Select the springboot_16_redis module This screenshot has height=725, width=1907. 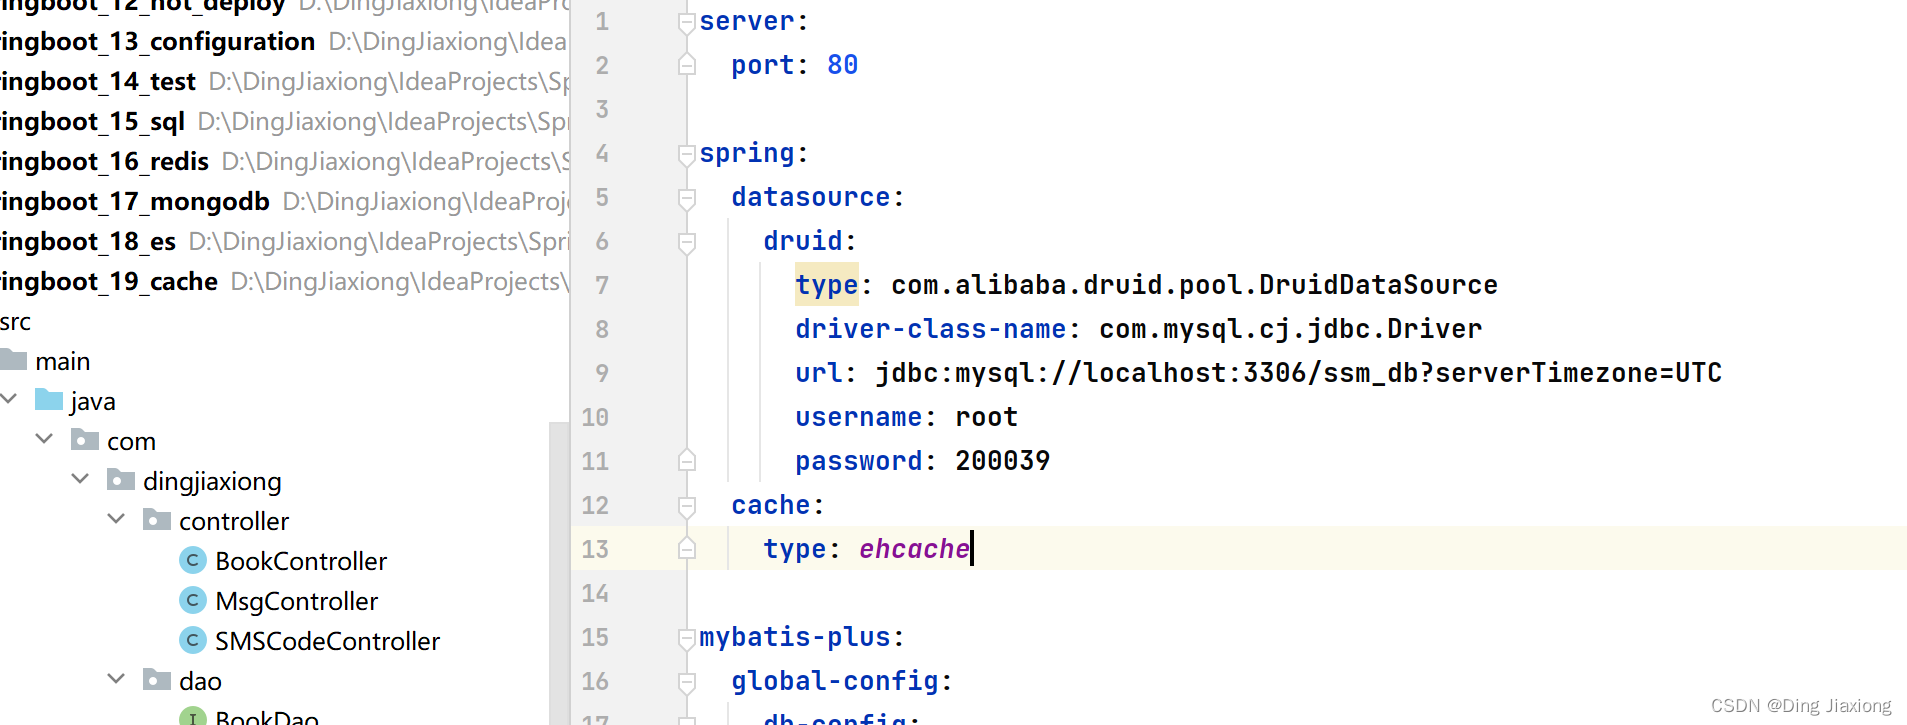(x=104, y=161)
